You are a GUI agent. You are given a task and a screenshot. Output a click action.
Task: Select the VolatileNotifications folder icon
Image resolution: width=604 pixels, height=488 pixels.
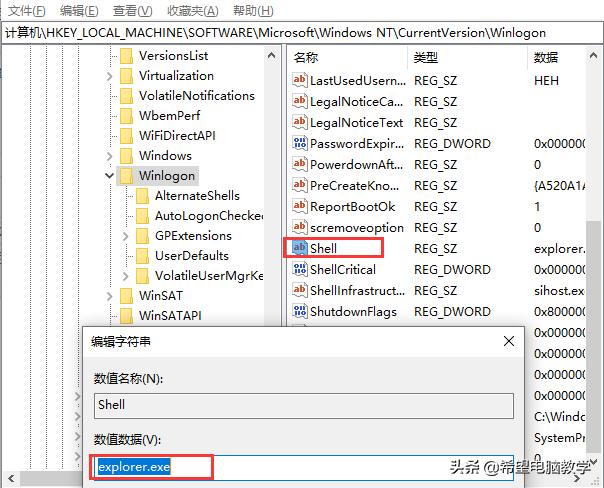pyautogui.click(x=126, y=96)
